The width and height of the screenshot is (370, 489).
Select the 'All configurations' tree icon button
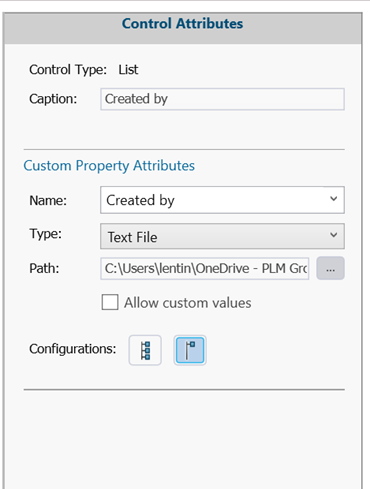pos(145,350)
